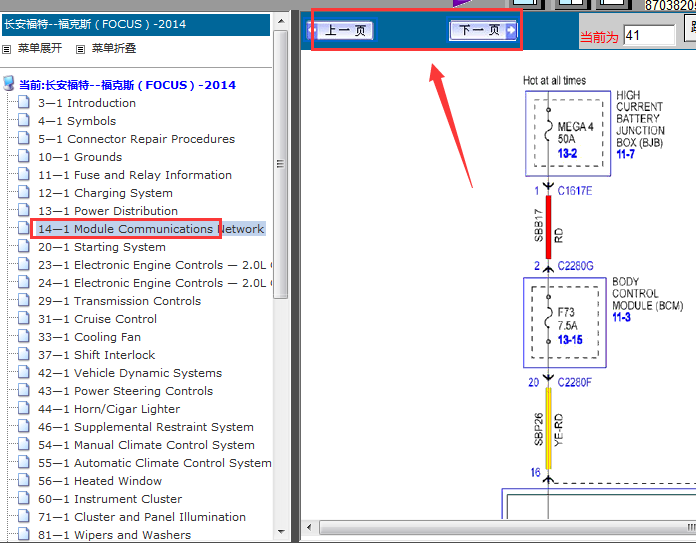This screenshot has height=543, width=696.
Task: Open 23—1 Electronic Engine Controls entry
Action: (x=154, y=265)
